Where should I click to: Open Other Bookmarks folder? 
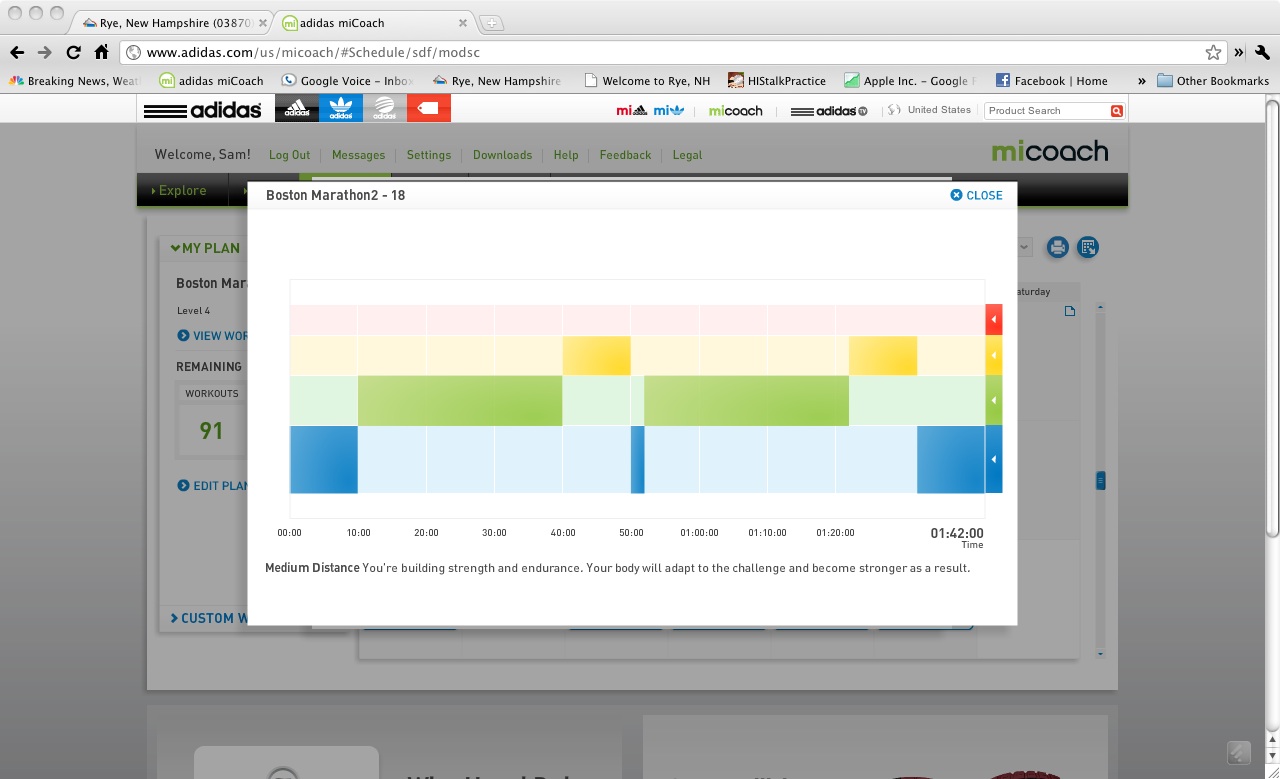pos(1213,81)
